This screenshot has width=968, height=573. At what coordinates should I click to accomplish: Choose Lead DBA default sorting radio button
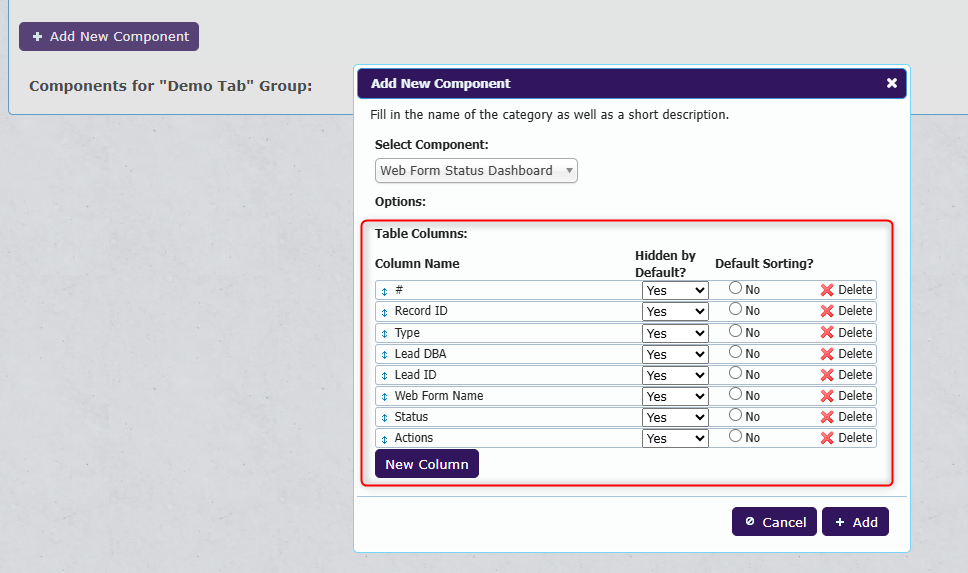click(x=735, y=352)
